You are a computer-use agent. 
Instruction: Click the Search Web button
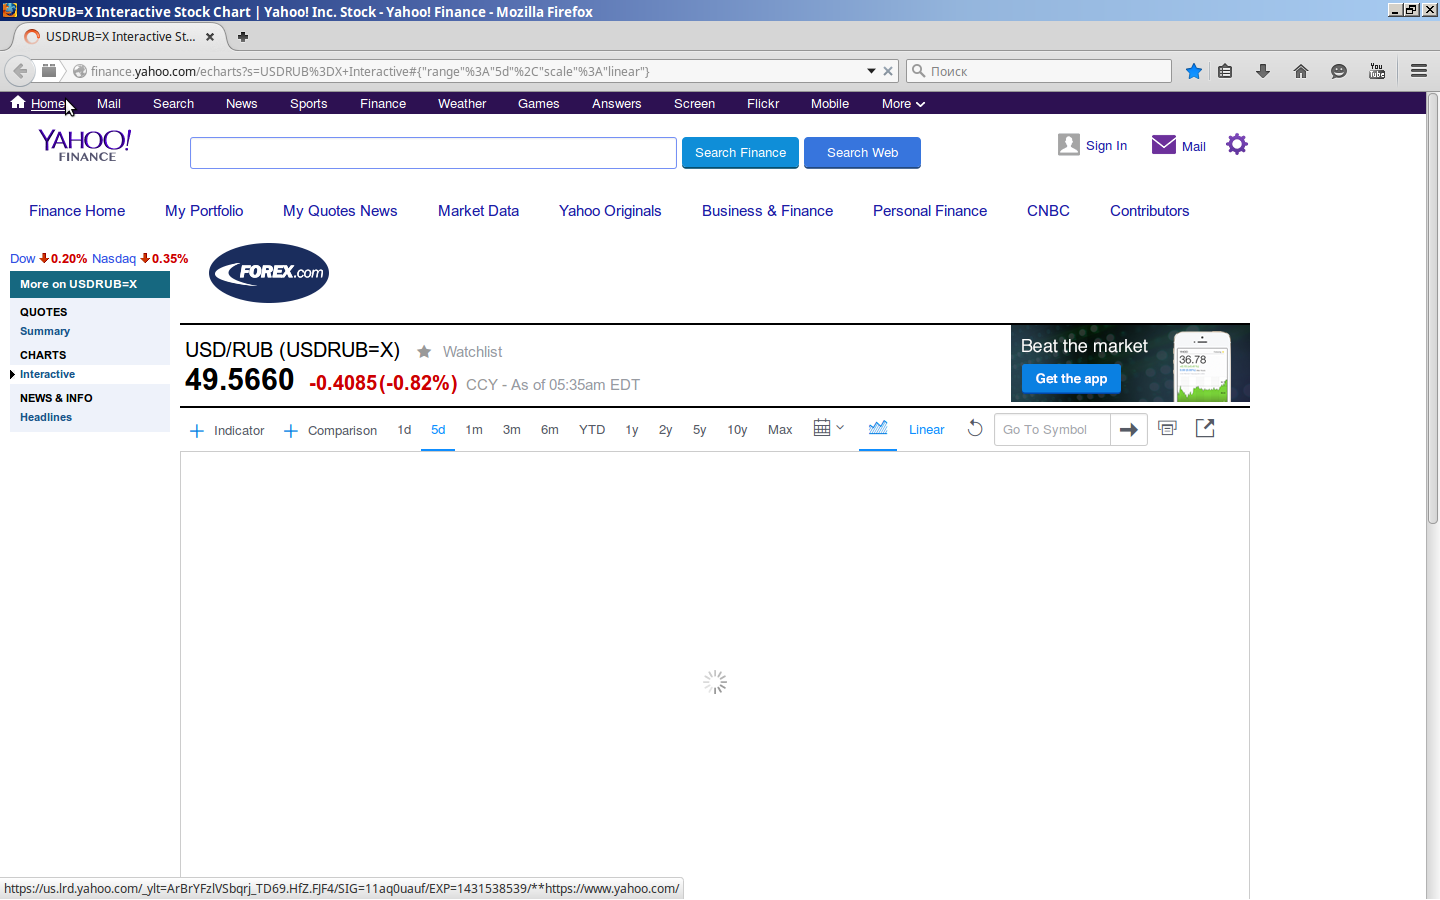click(862, 153)
